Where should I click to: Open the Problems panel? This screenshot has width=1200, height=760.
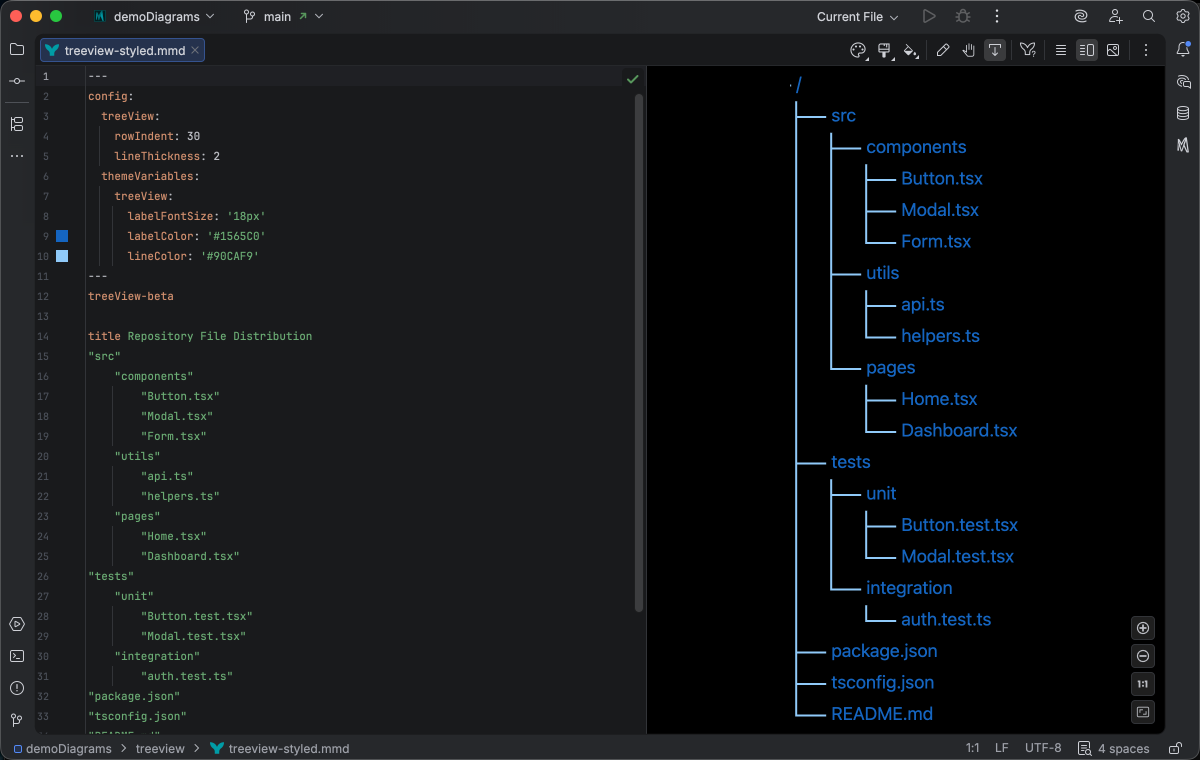point(16,686)
